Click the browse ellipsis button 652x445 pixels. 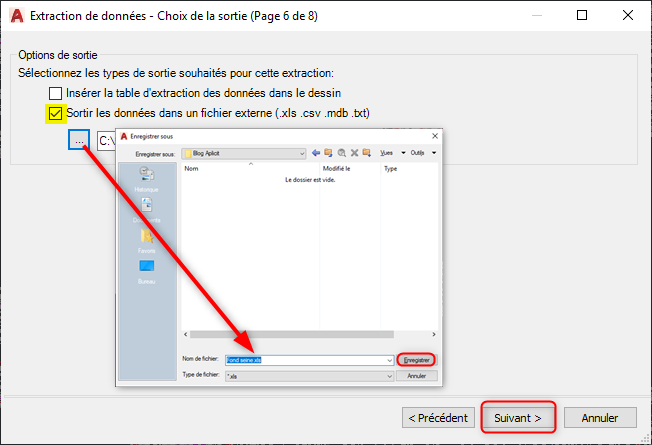pyautogui.click(x=79, y=141)
